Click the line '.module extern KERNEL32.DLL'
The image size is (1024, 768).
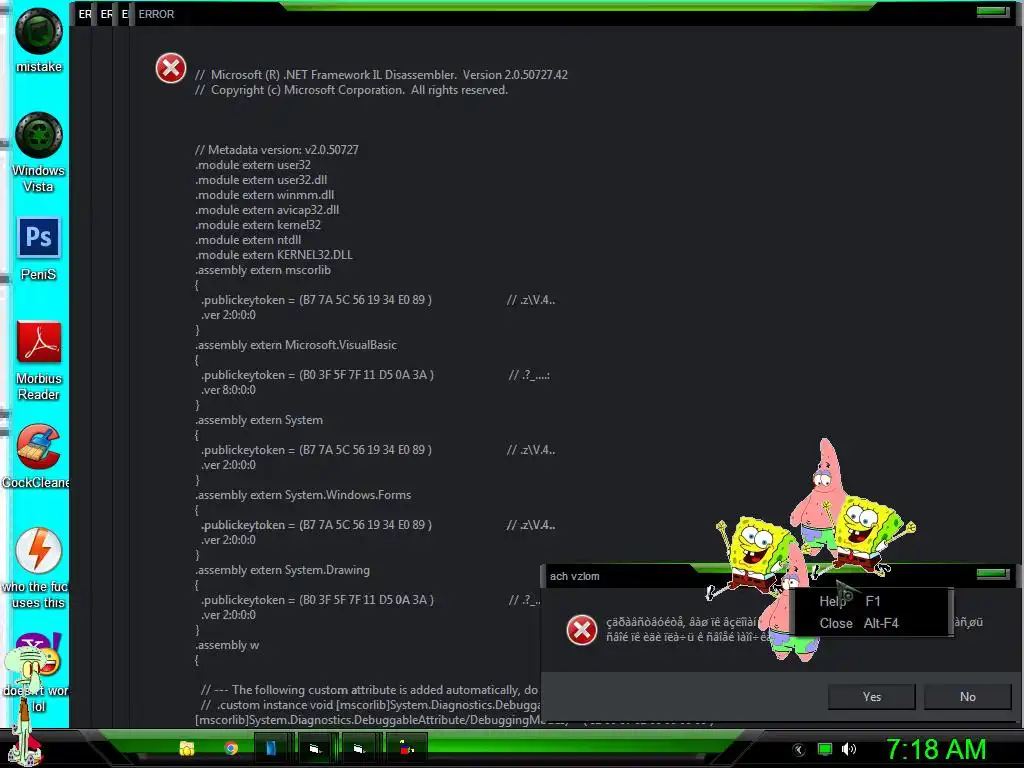pos(274,255)
